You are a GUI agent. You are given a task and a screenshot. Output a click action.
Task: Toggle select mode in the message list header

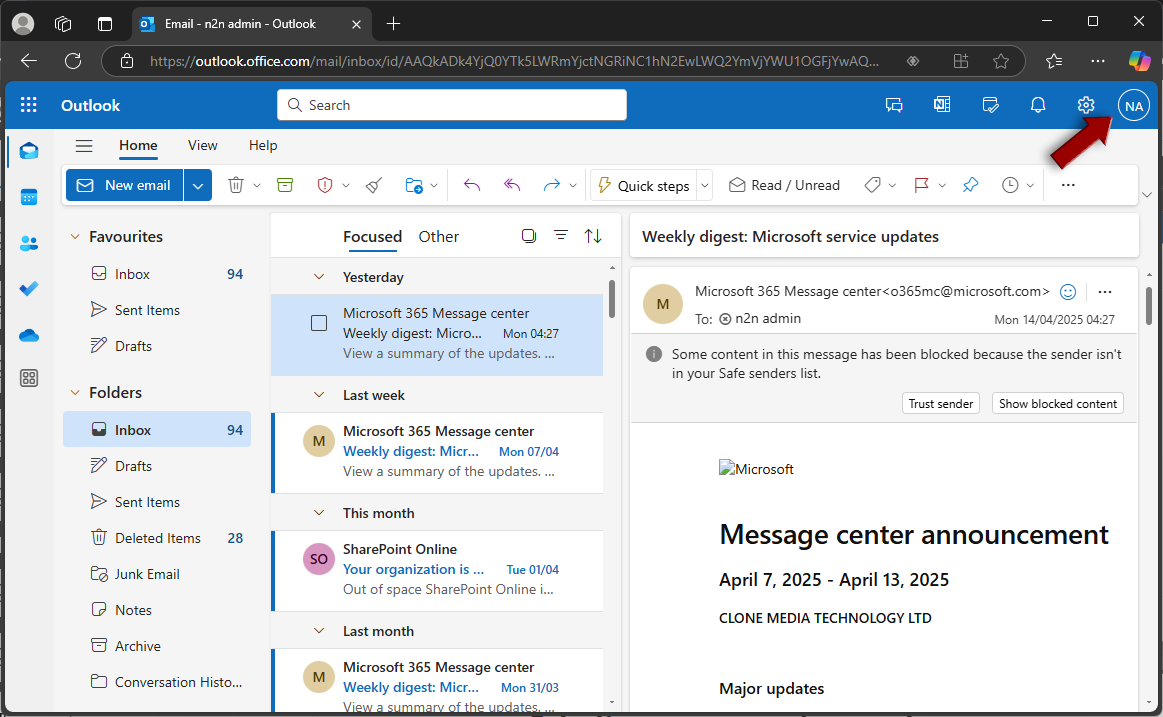(529, 236)
